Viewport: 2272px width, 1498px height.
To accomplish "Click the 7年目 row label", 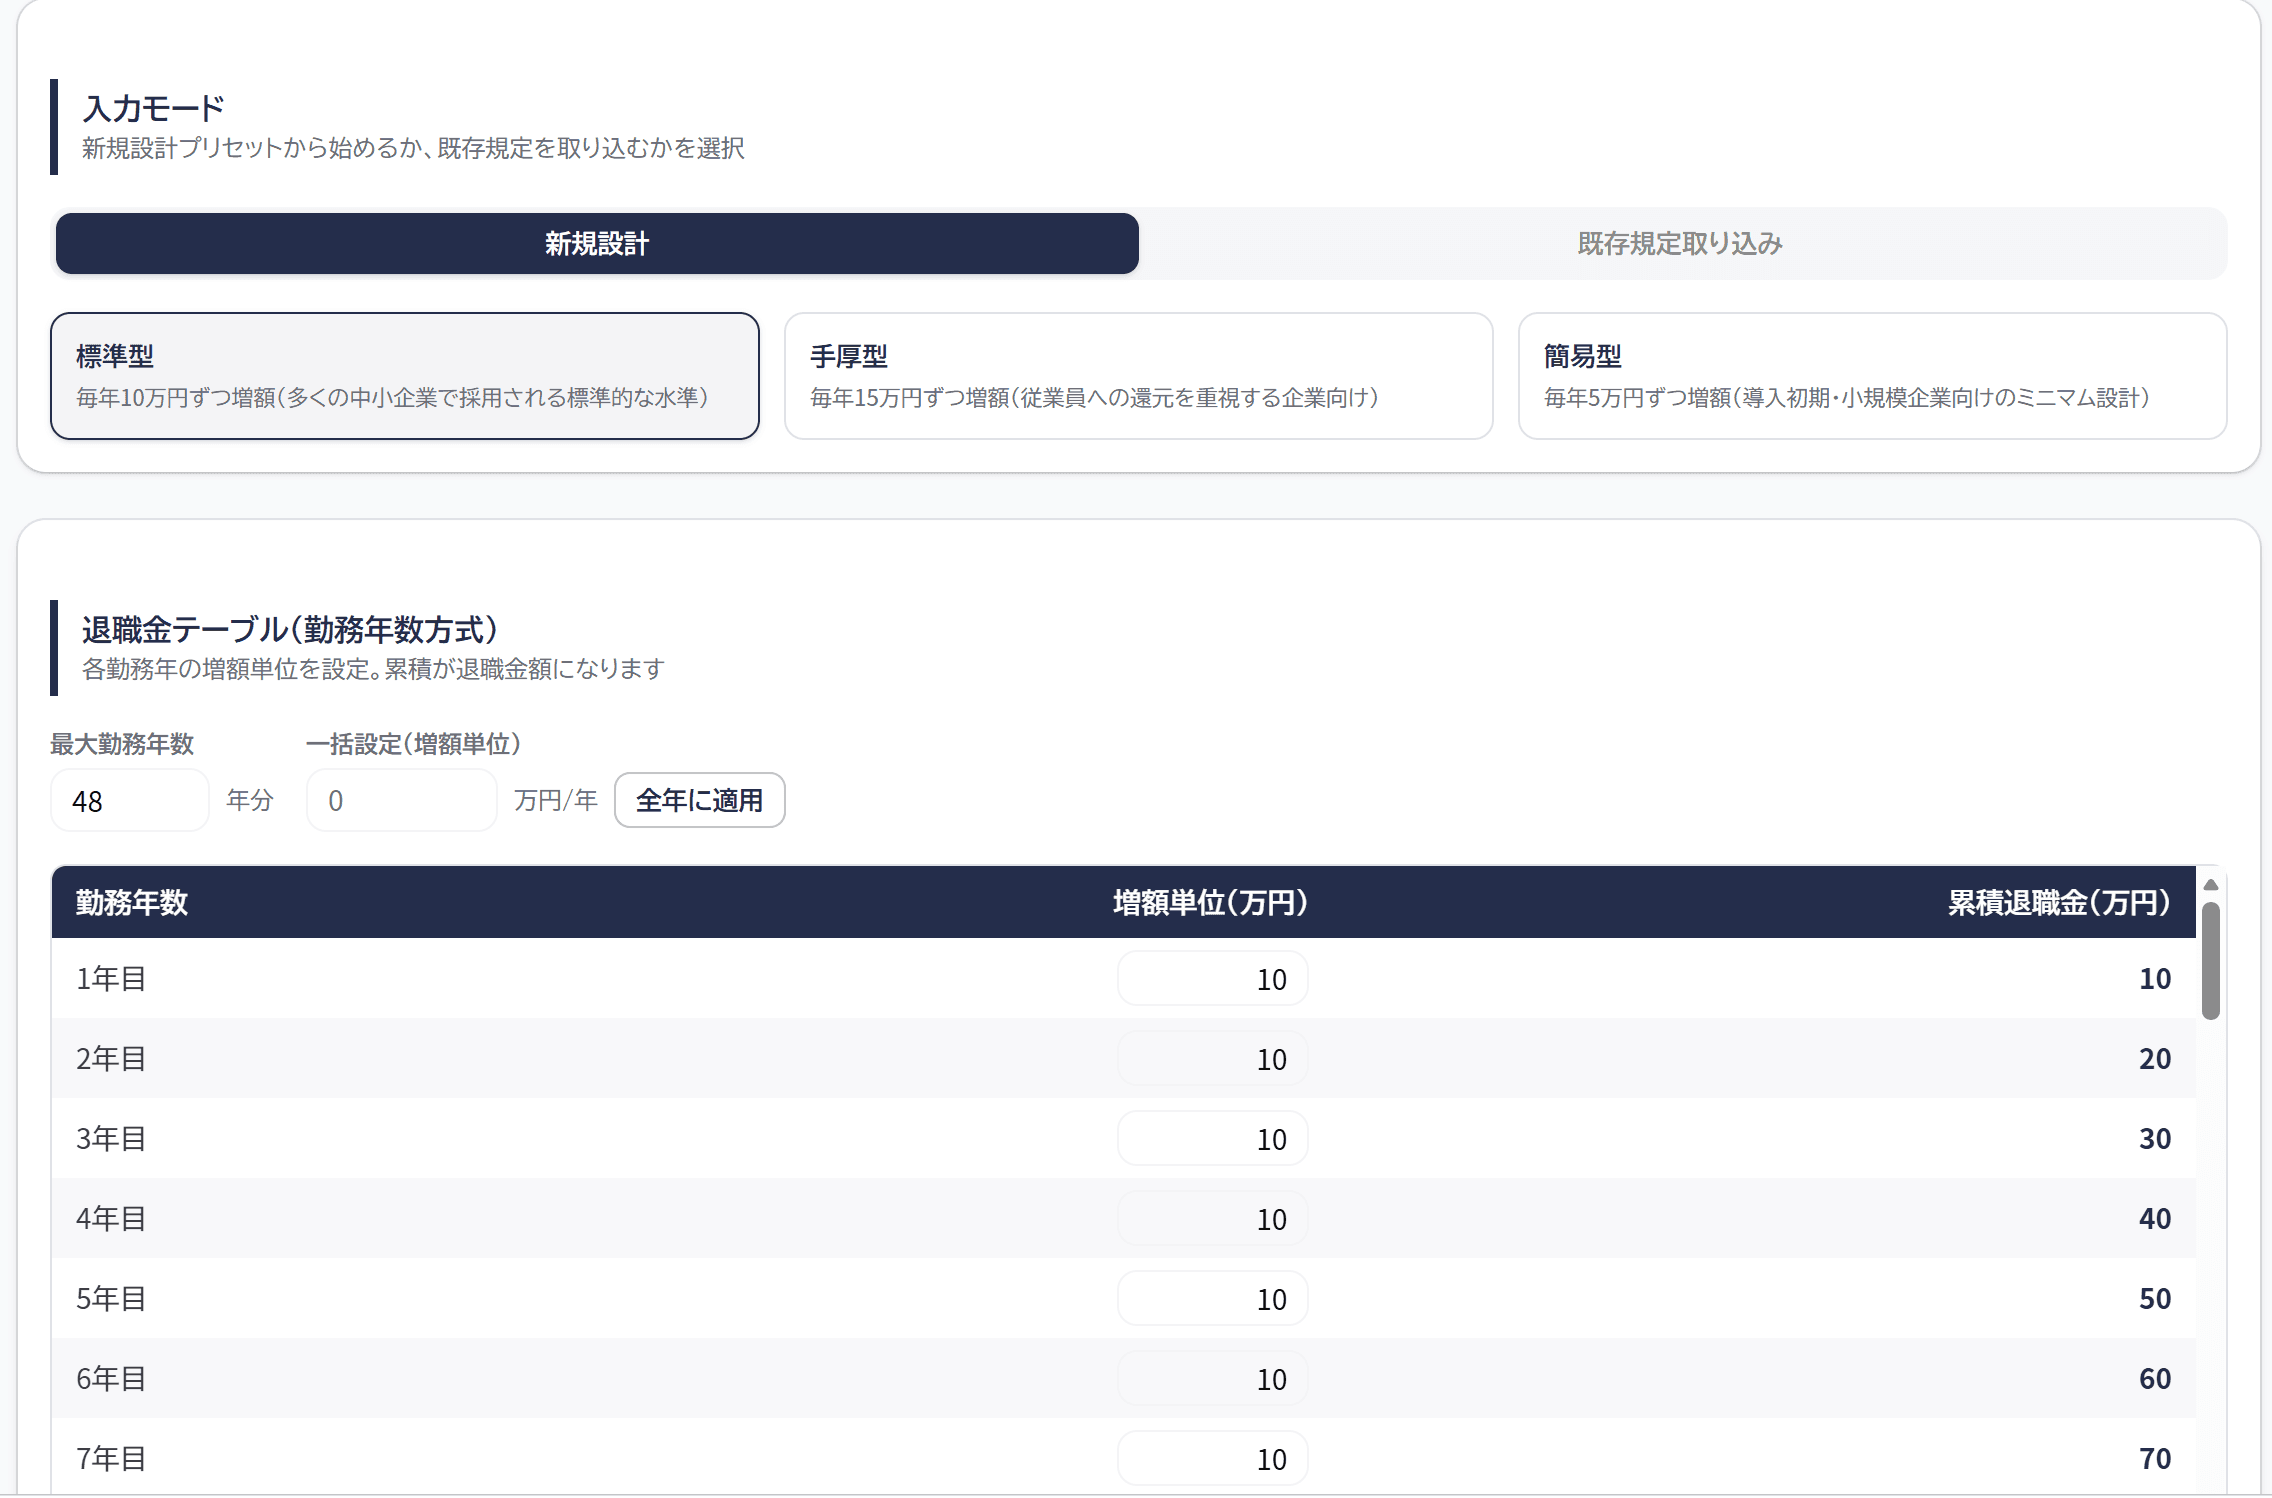I will [111, 1458].
